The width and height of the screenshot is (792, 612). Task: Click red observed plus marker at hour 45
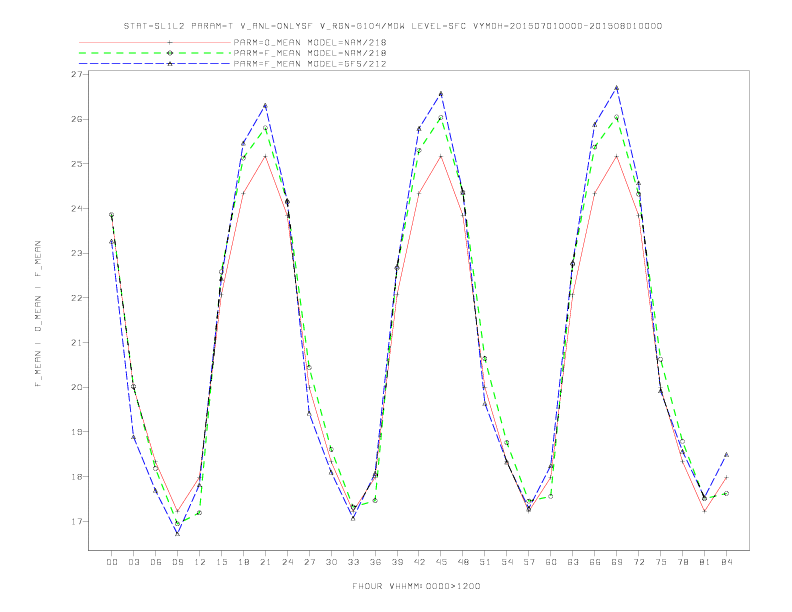tap(441, 156)
